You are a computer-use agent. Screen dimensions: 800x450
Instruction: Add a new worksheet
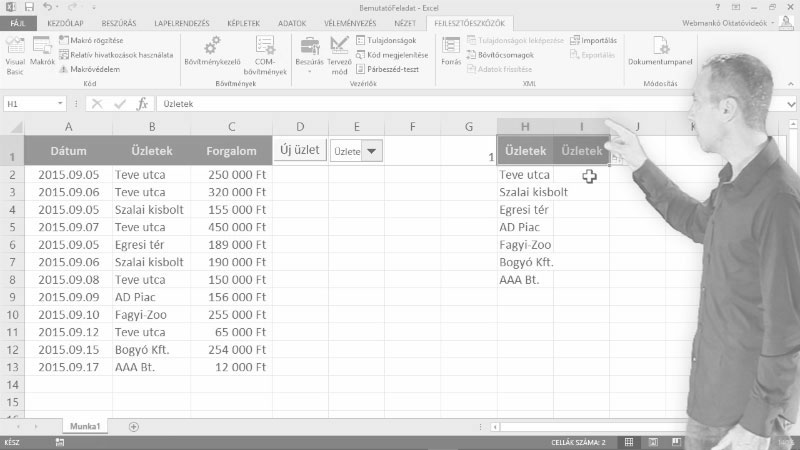(x=134, y=427)
